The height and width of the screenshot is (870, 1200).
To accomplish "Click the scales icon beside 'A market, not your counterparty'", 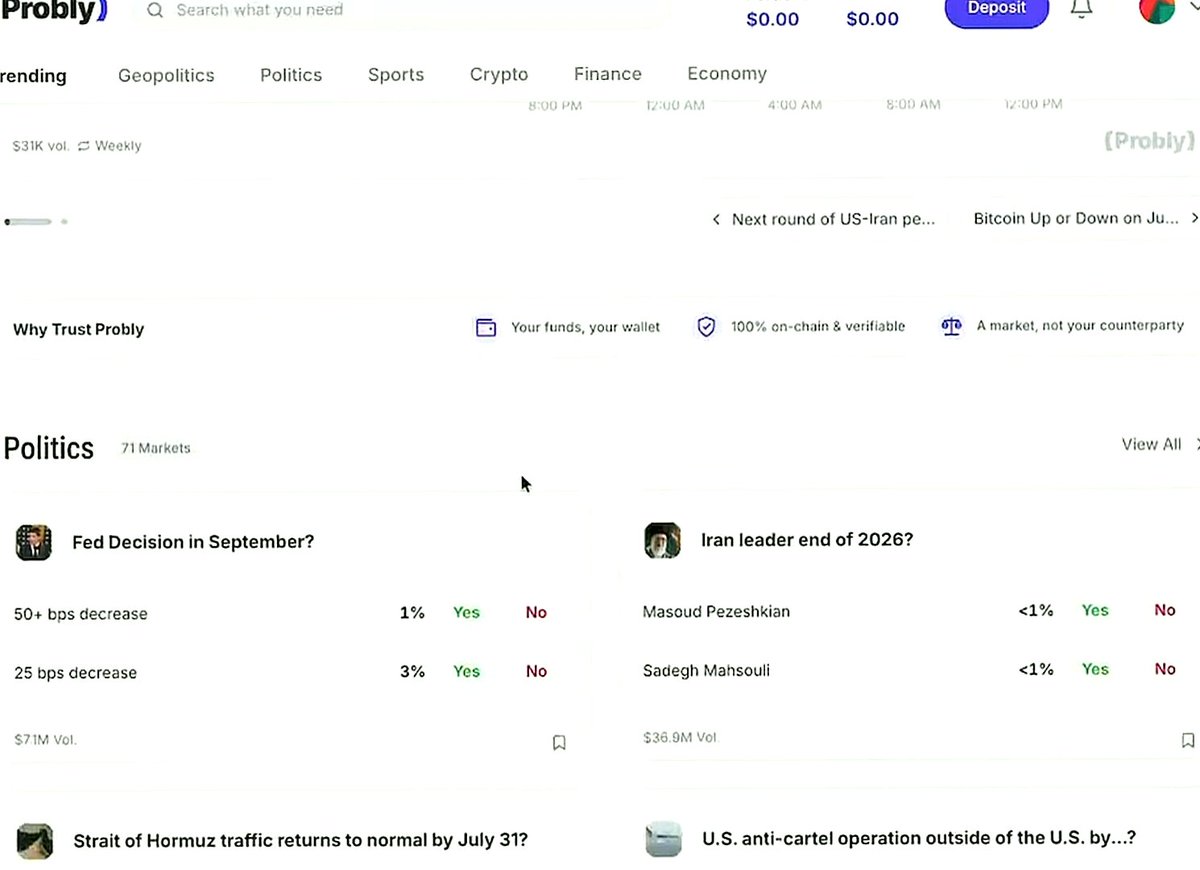I will [x=951, y=326].
